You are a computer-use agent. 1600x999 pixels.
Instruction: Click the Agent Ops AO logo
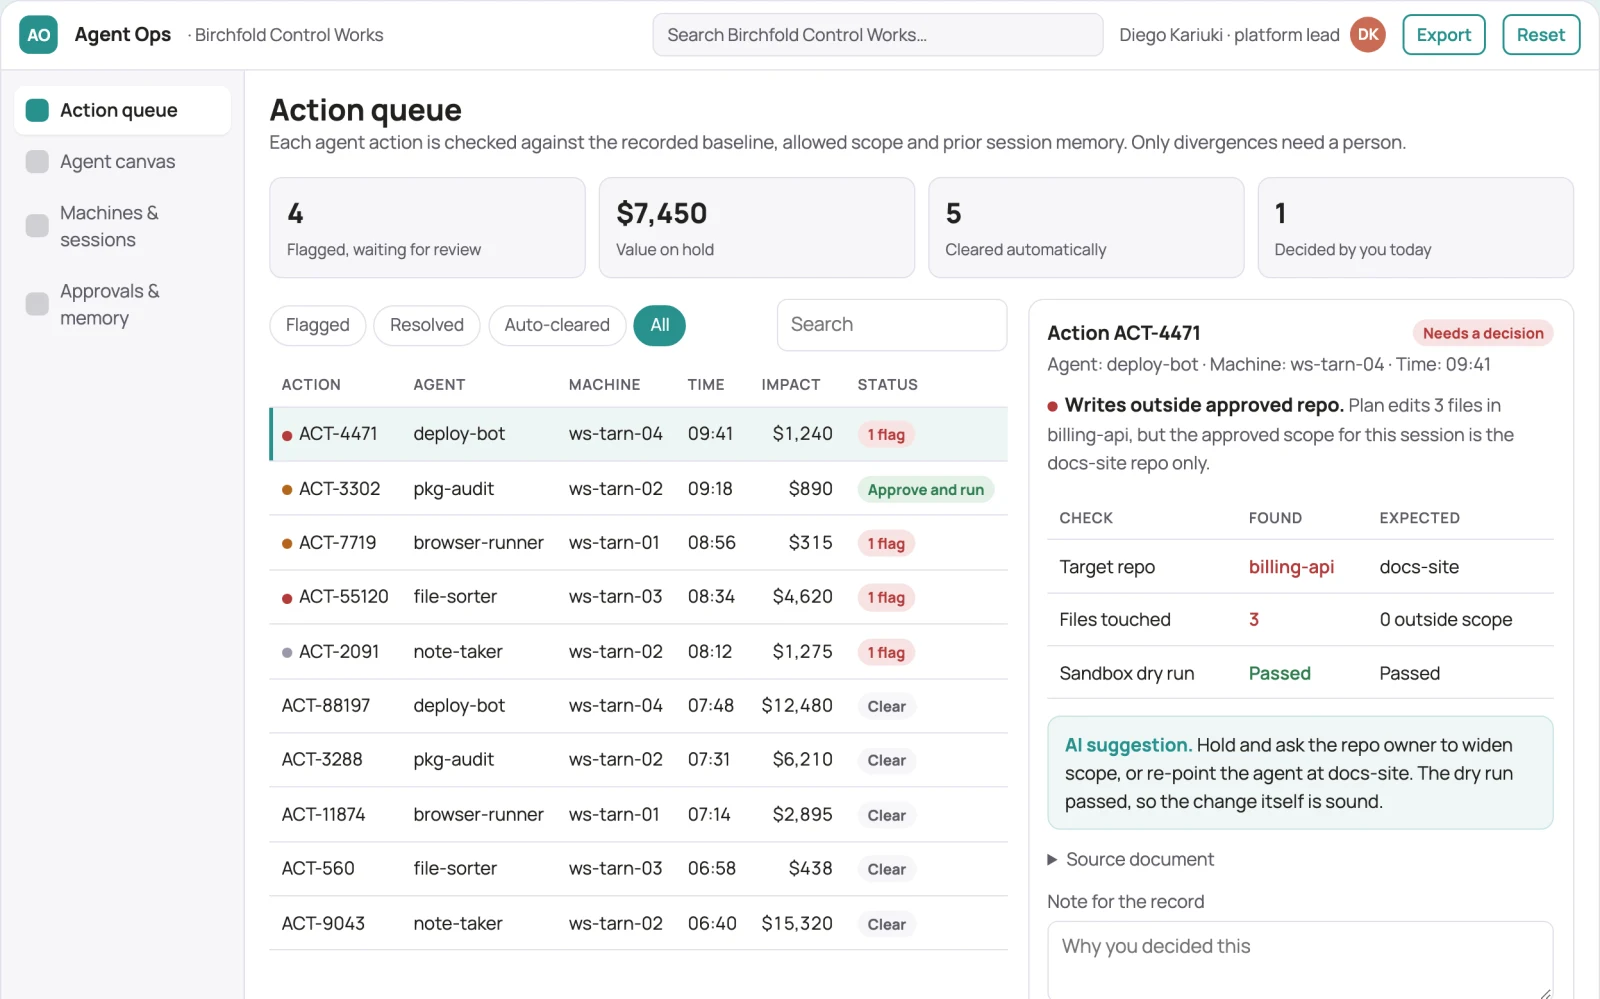pos(38,35)
